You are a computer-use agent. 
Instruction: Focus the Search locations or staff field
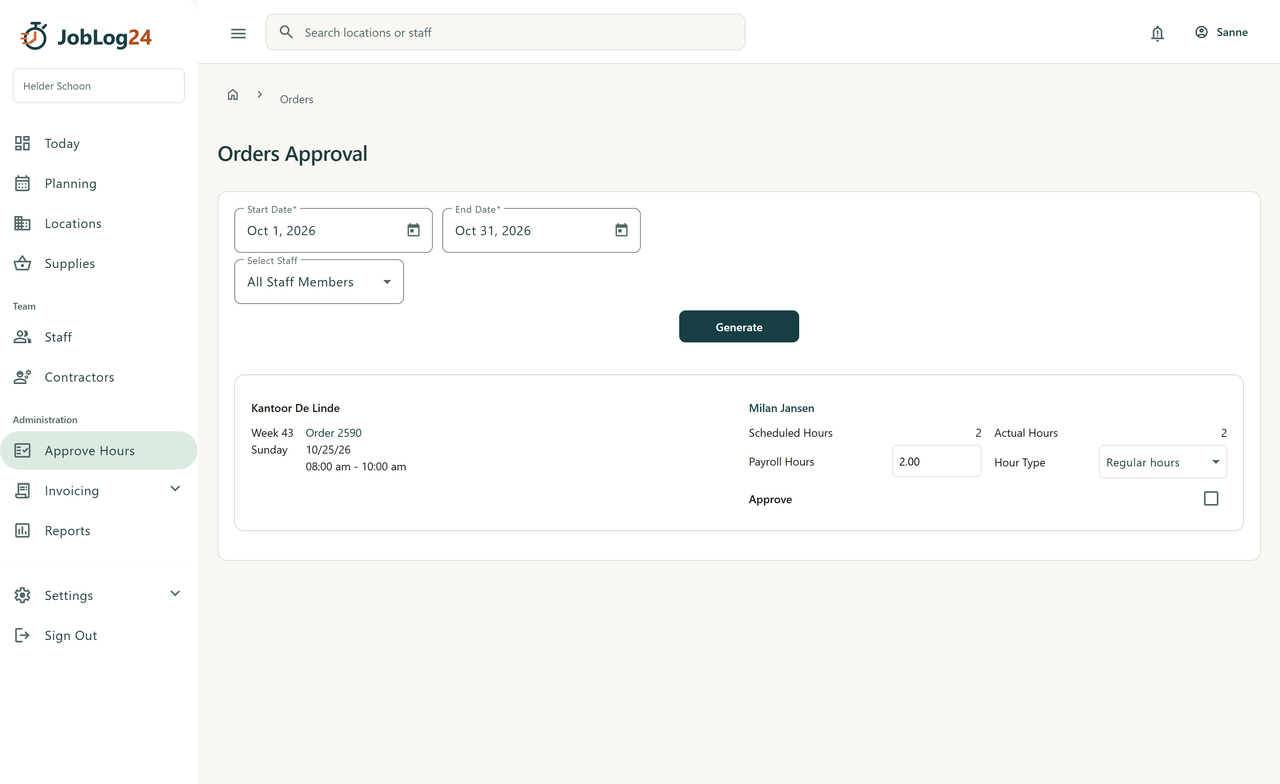coord(505,32)
